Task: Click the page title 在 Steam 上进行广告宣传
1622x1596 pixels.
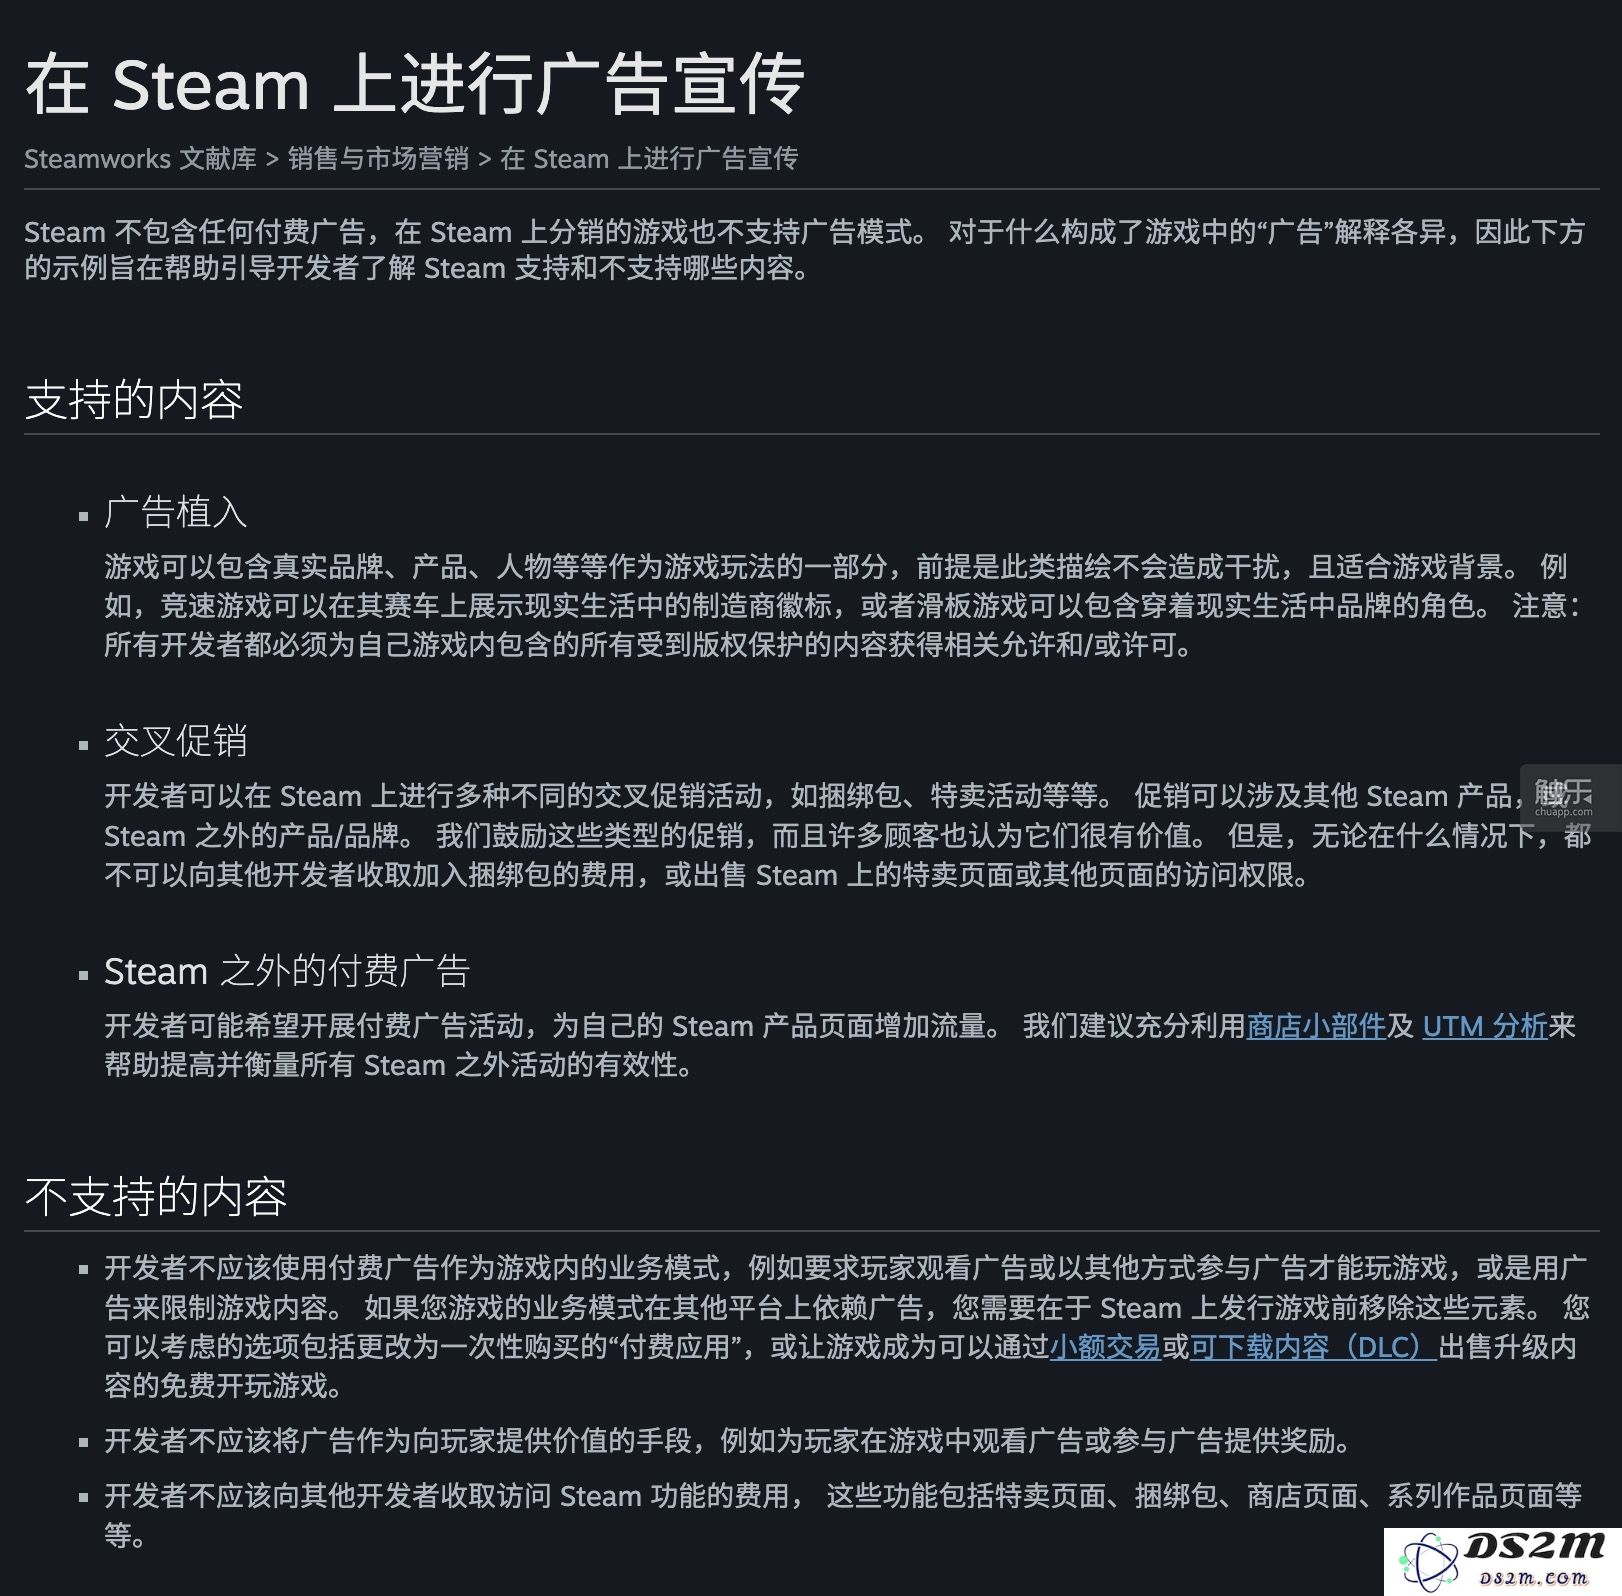Action: coord(415,84)
